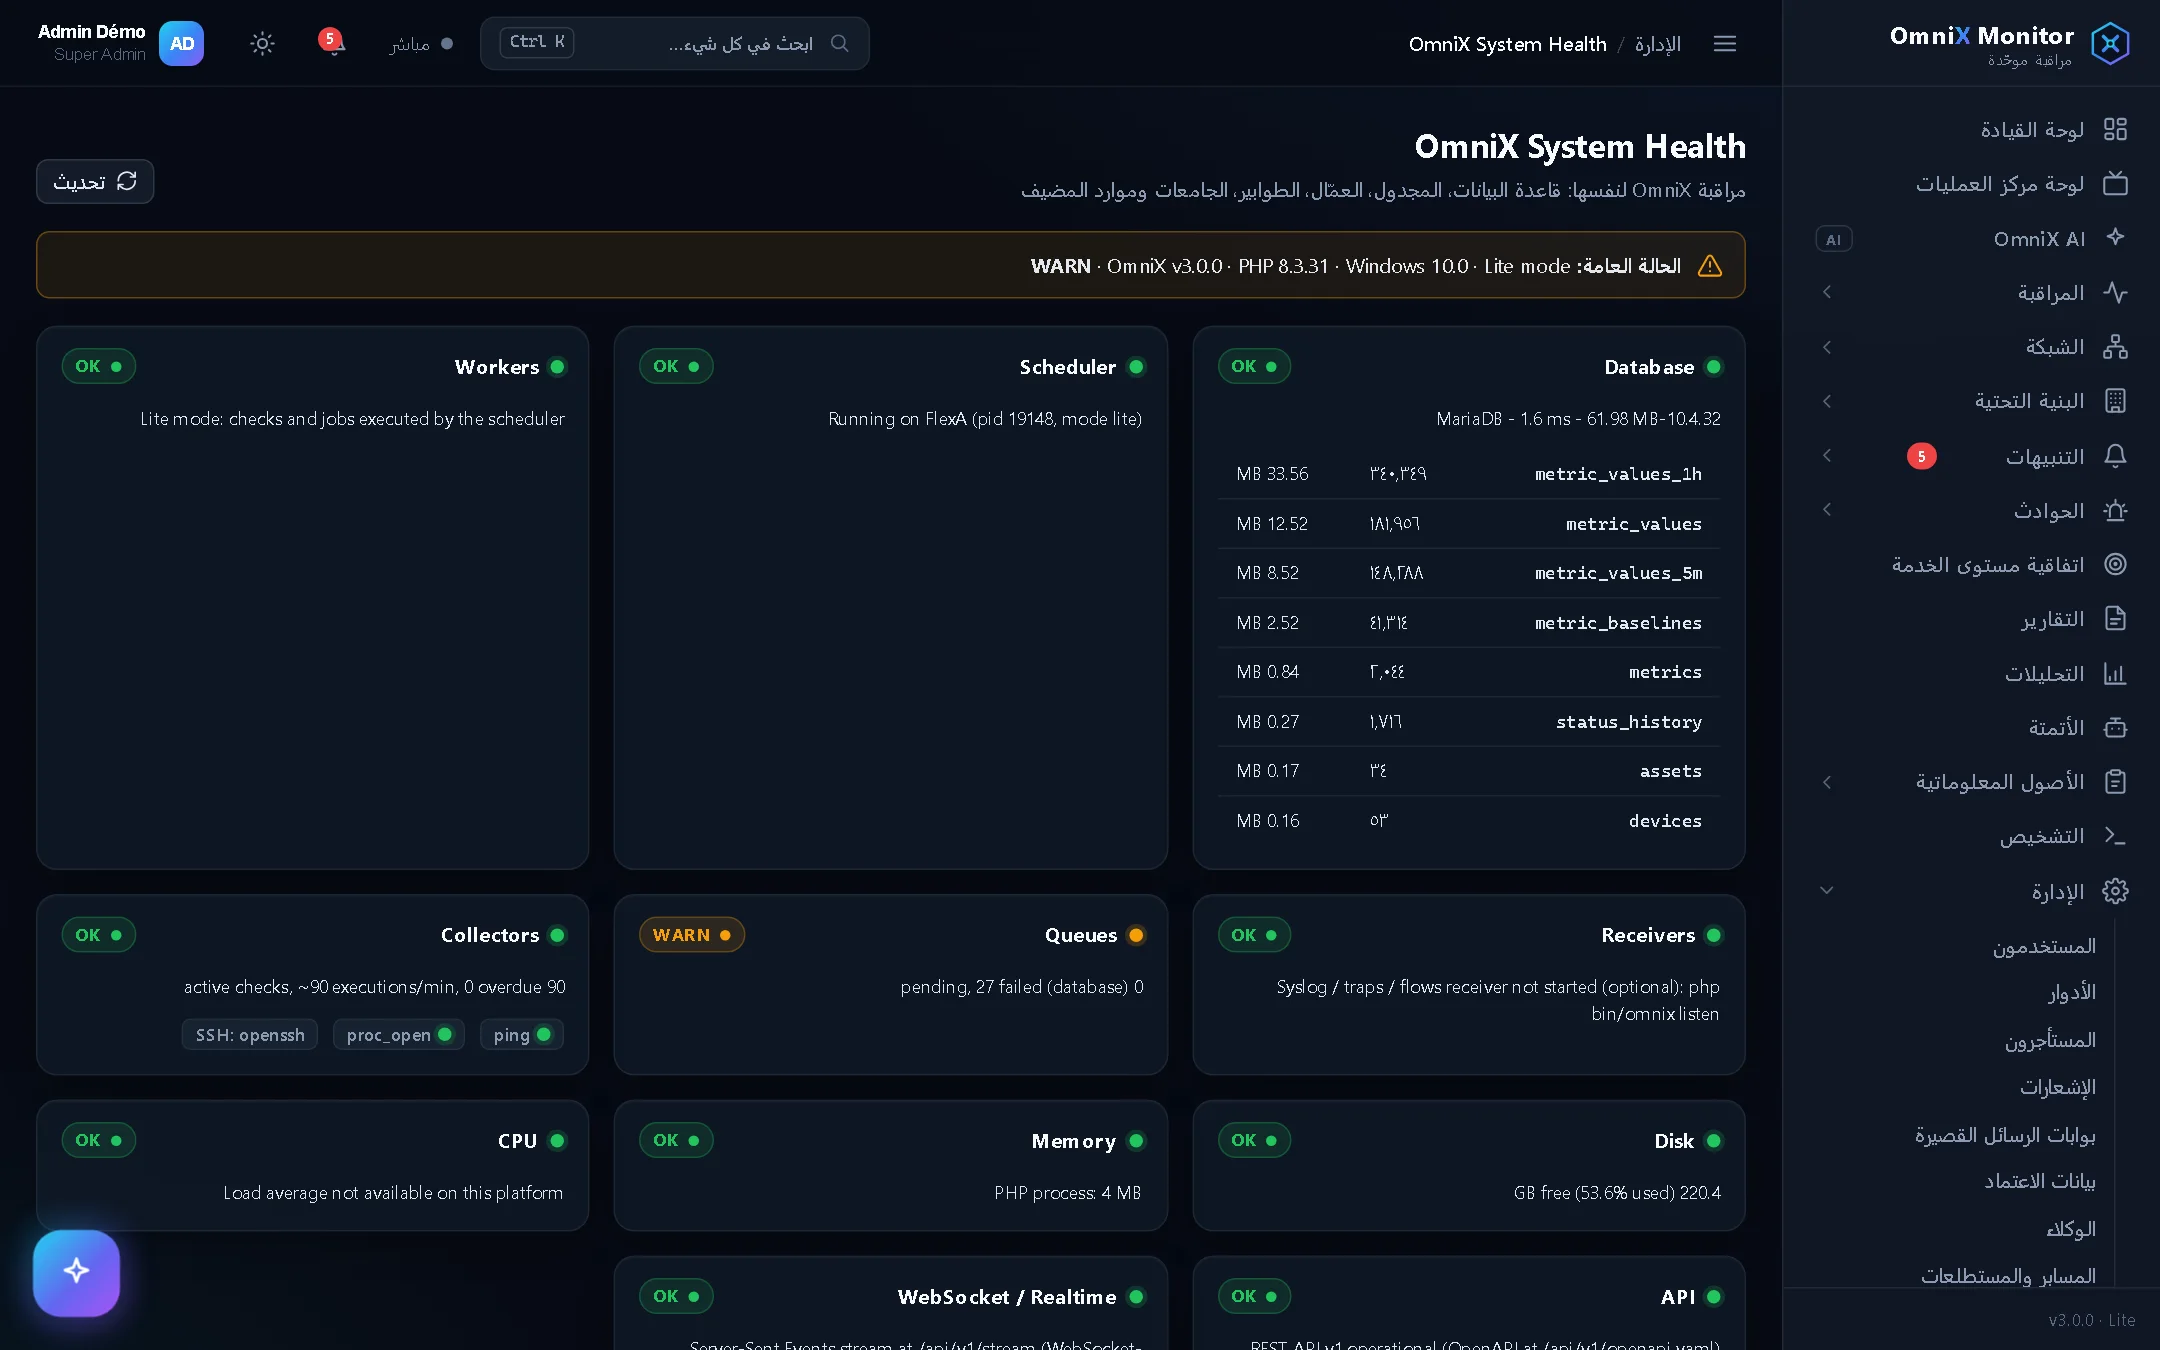Open the floating AI assistant button
The width and height of the screenshot is (2160, 1350).
[x=76, y=1272]
